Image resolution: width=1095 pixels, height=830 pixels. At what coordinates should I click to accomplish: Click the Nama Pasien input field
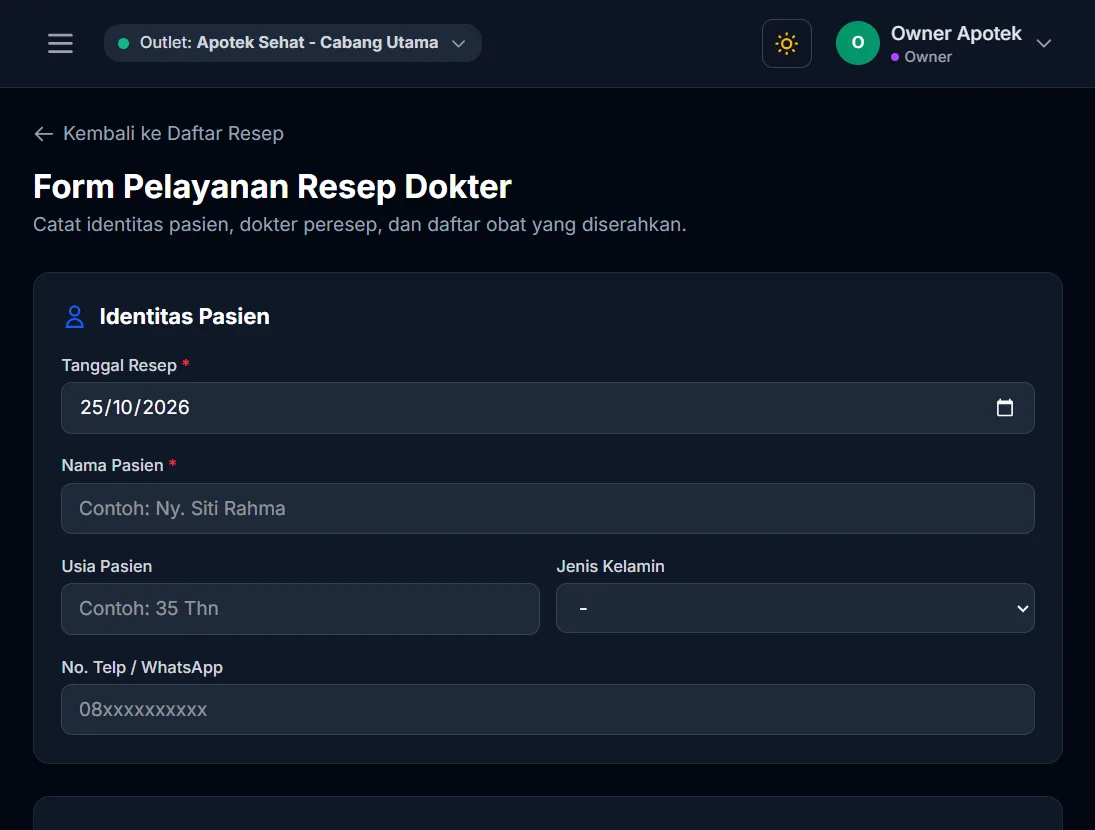tap(548, 508)
